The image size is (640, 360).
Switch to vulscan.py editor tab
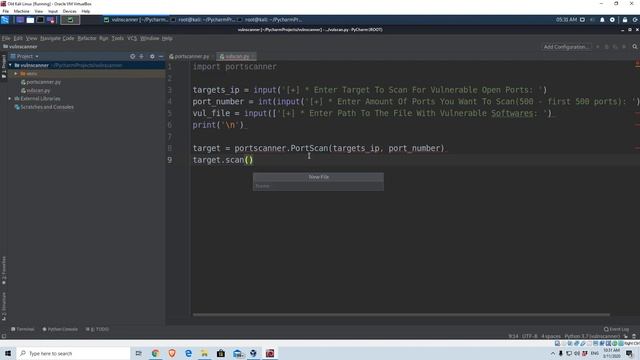point(237,57)
